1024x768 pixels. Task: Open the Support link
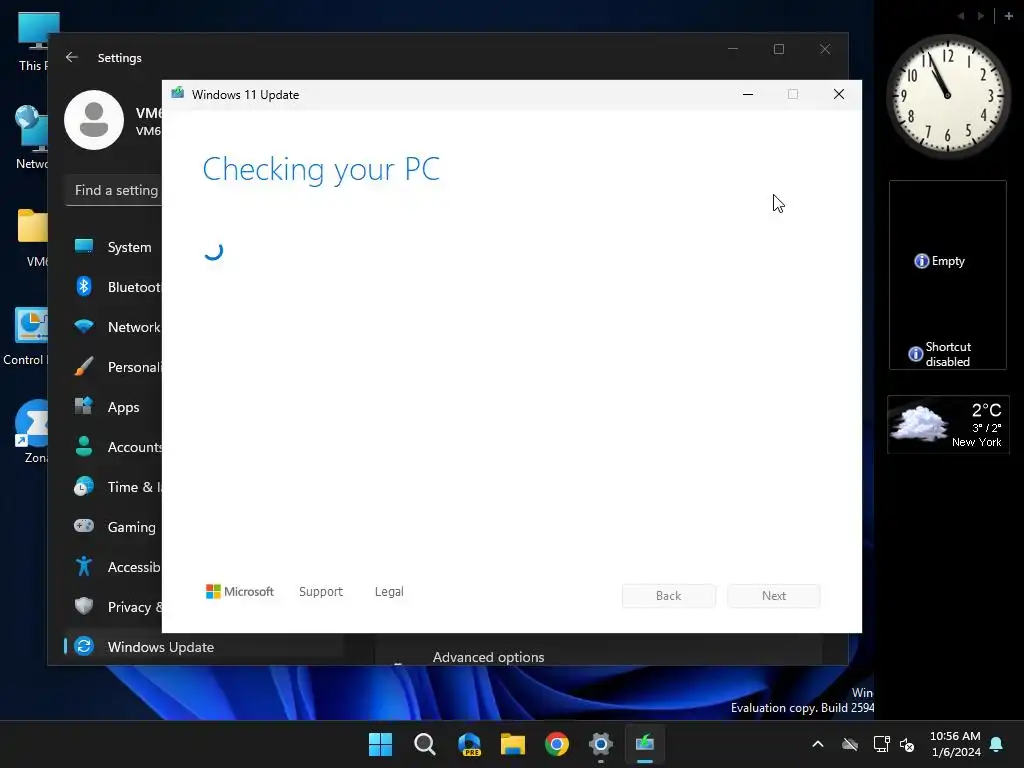(321, 592)
